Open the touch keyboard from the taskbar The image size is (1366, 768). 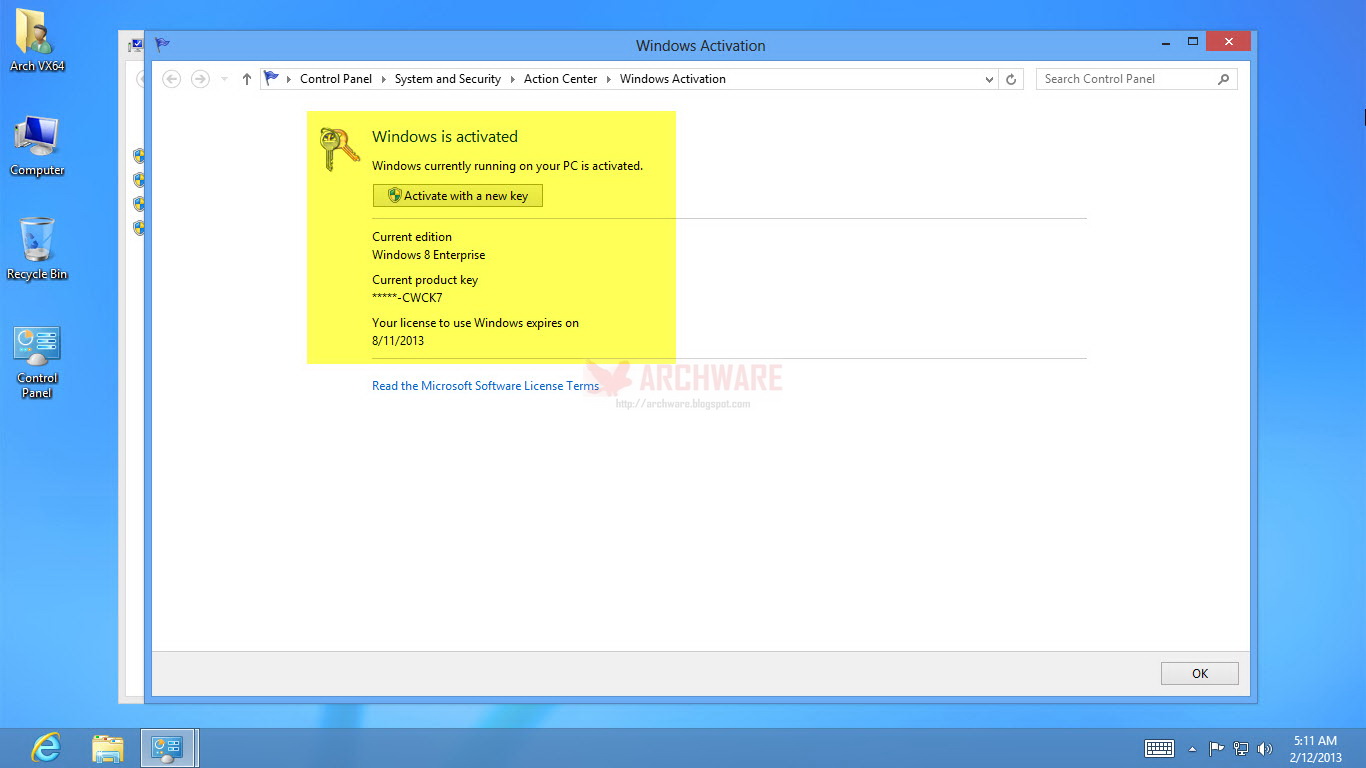tap(1159, 748)
